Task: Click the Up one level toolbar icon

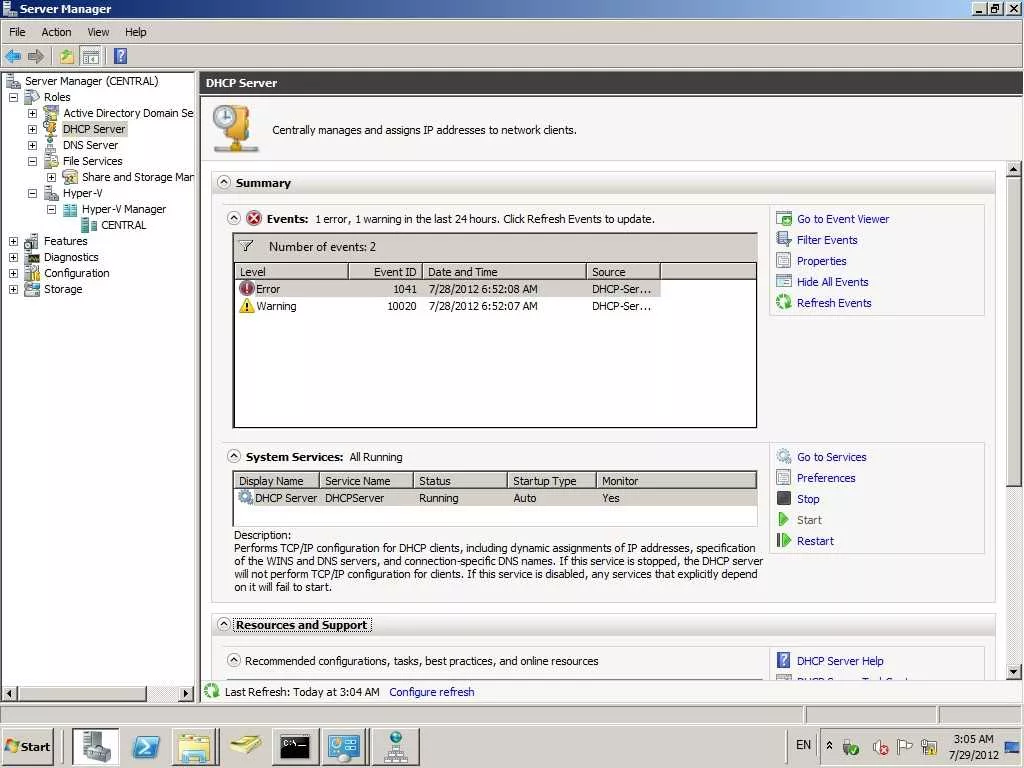Action: coord(67,56)
